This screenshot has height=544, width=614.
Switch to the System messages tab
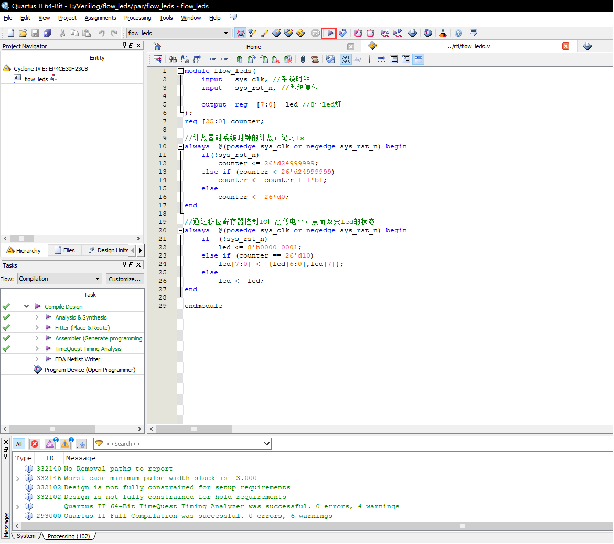point(25,537)
